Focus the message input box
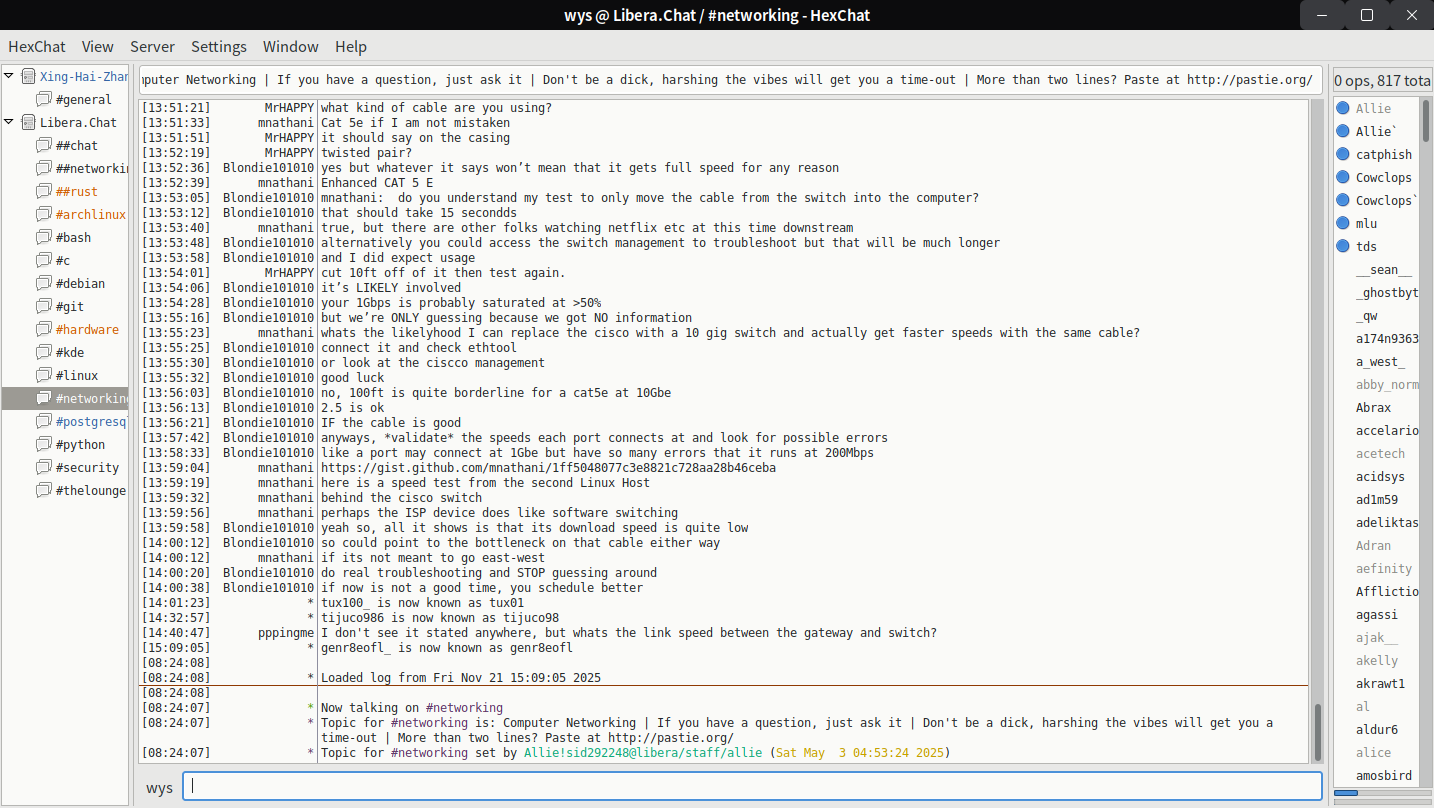 pyautogui.click(x=752, y=787)
